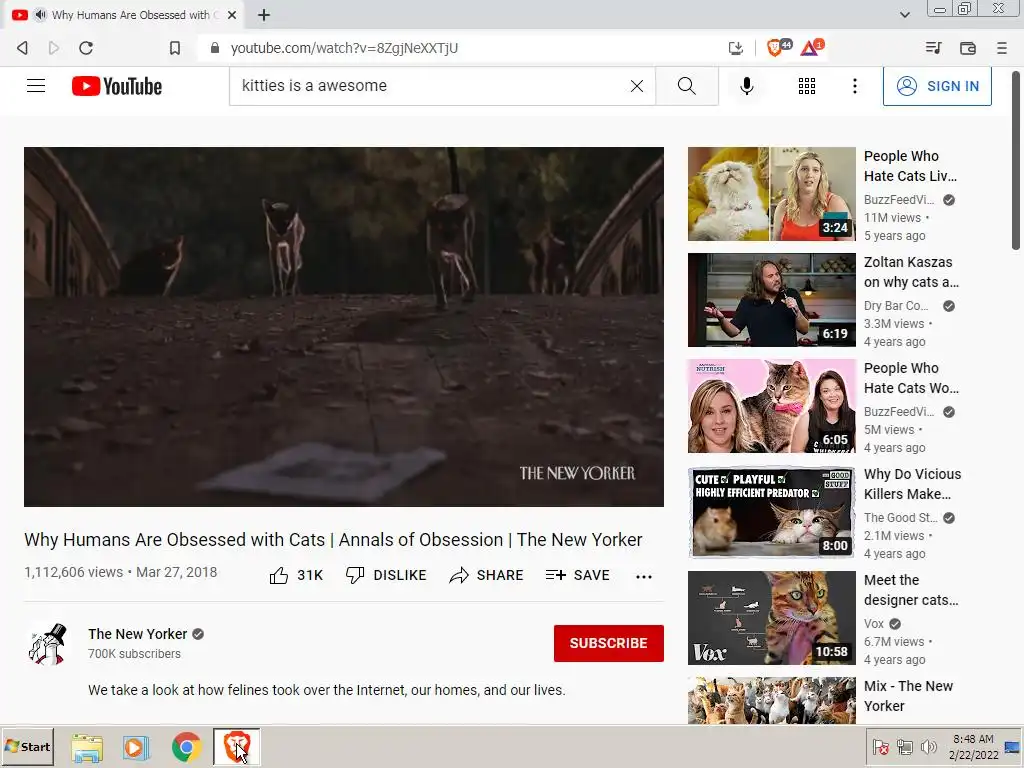Screen dimensions: 1024x768
Task: Close the Why Humans Are Obsessed tab
Action: tap(232, 14)
